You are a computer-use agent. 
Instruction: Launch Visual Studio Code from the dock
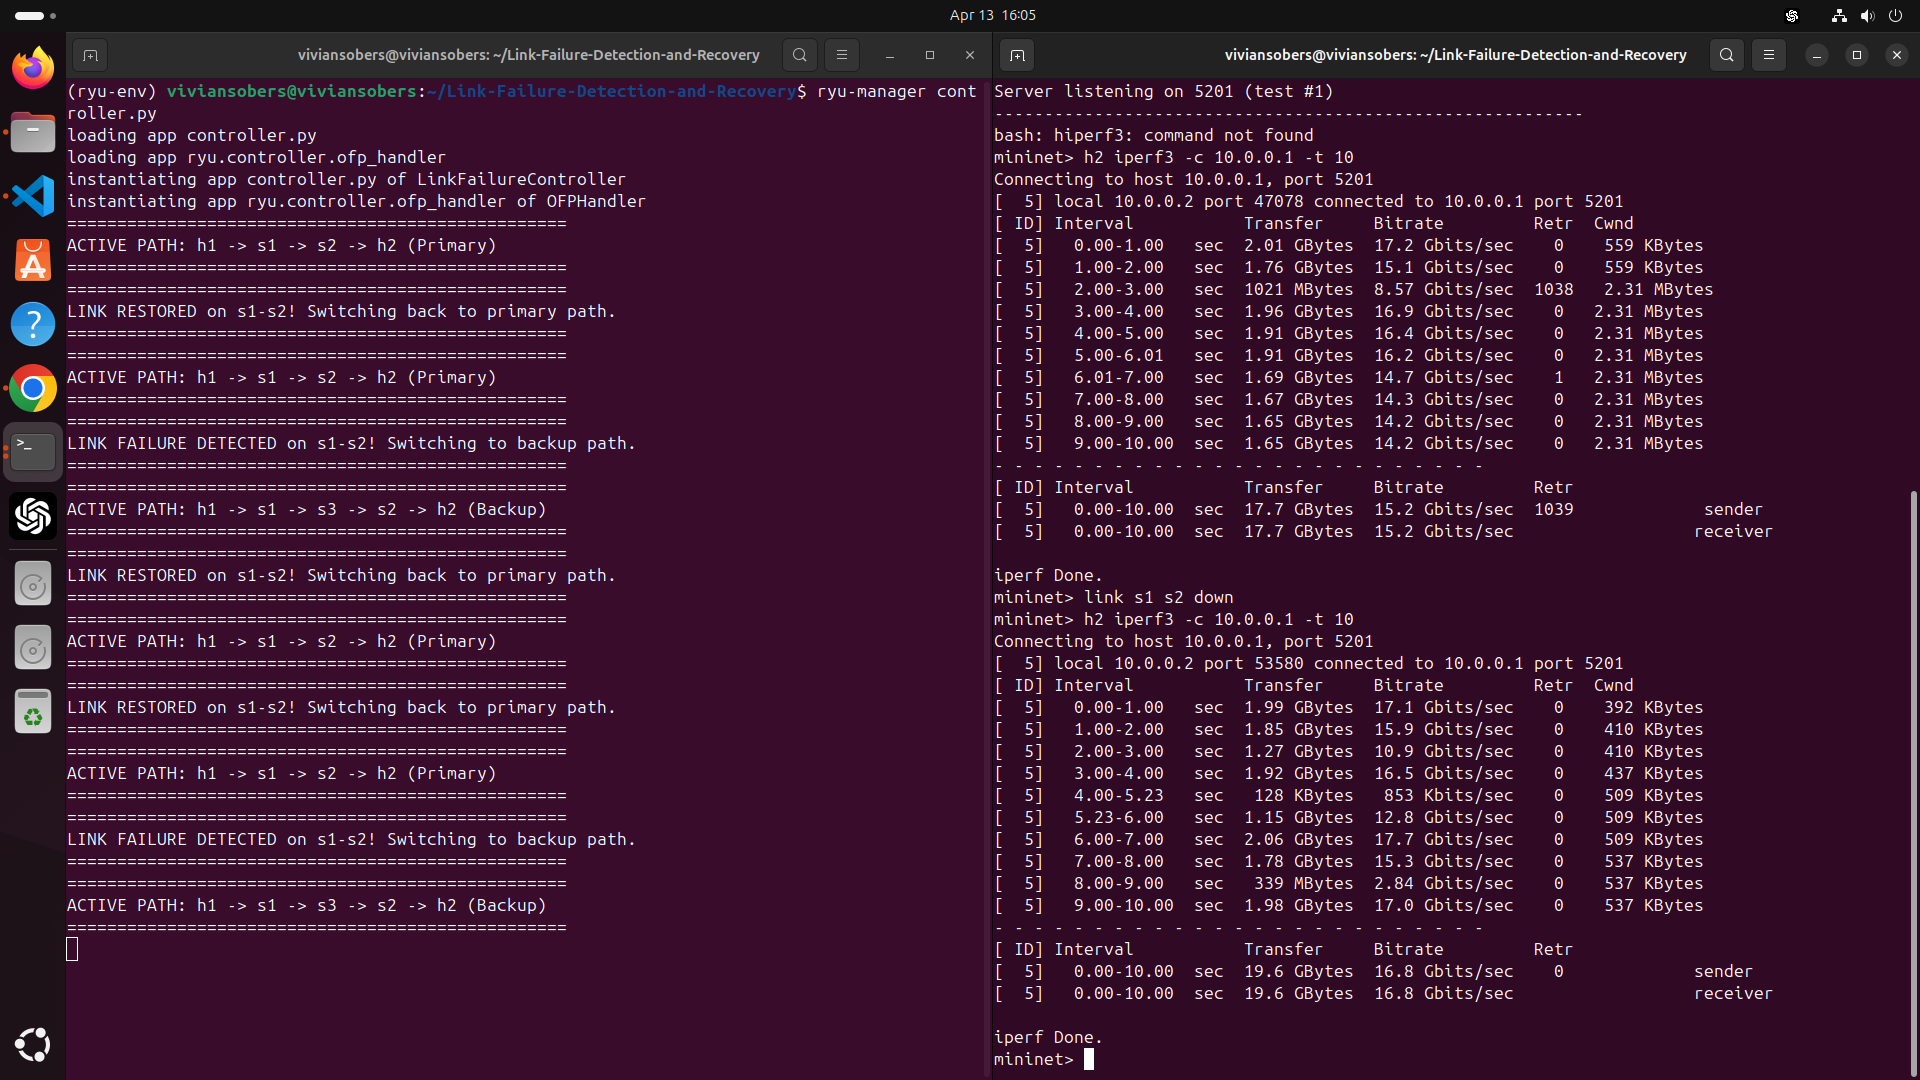[33, 196]
